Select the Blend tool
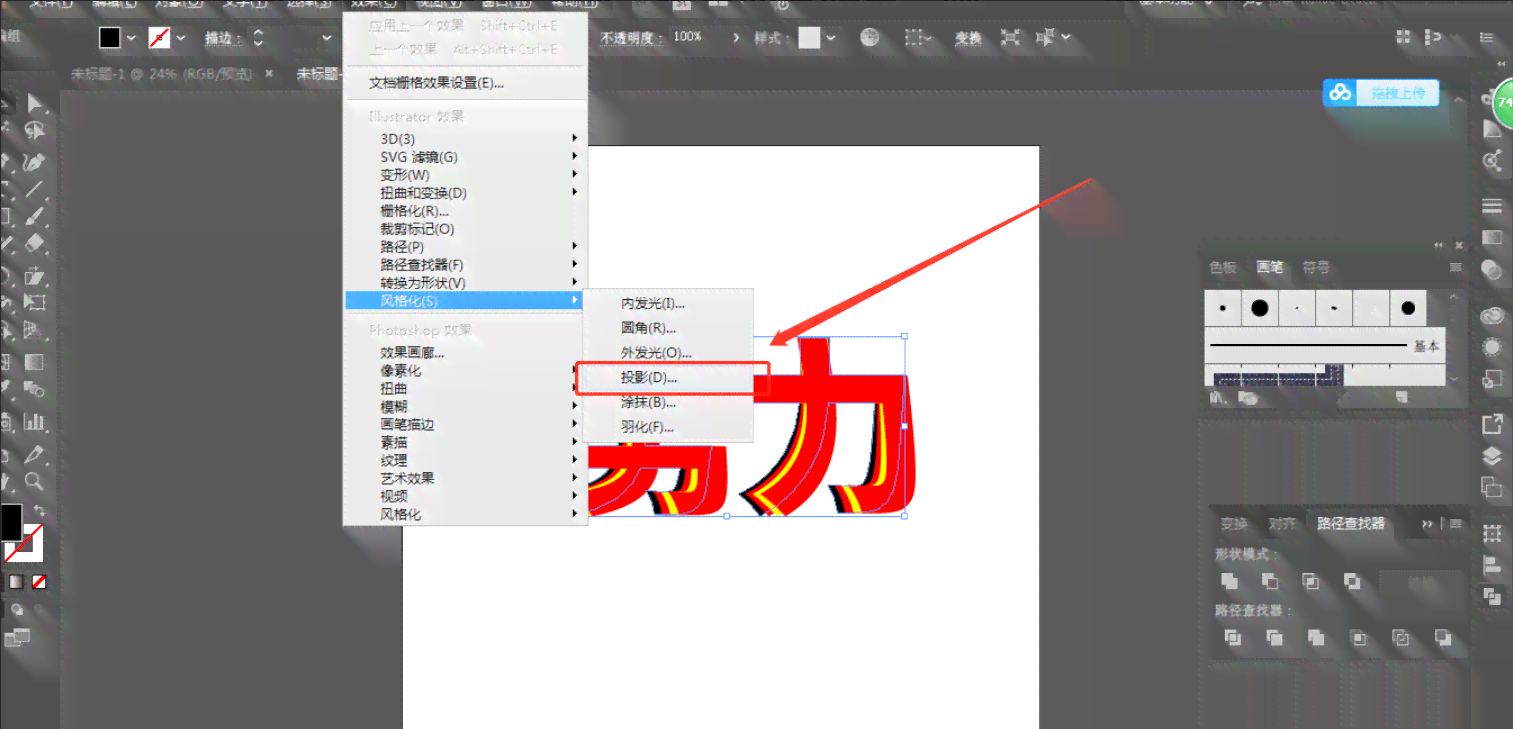Screen dimensions: 1513x729 coord(34,390)
